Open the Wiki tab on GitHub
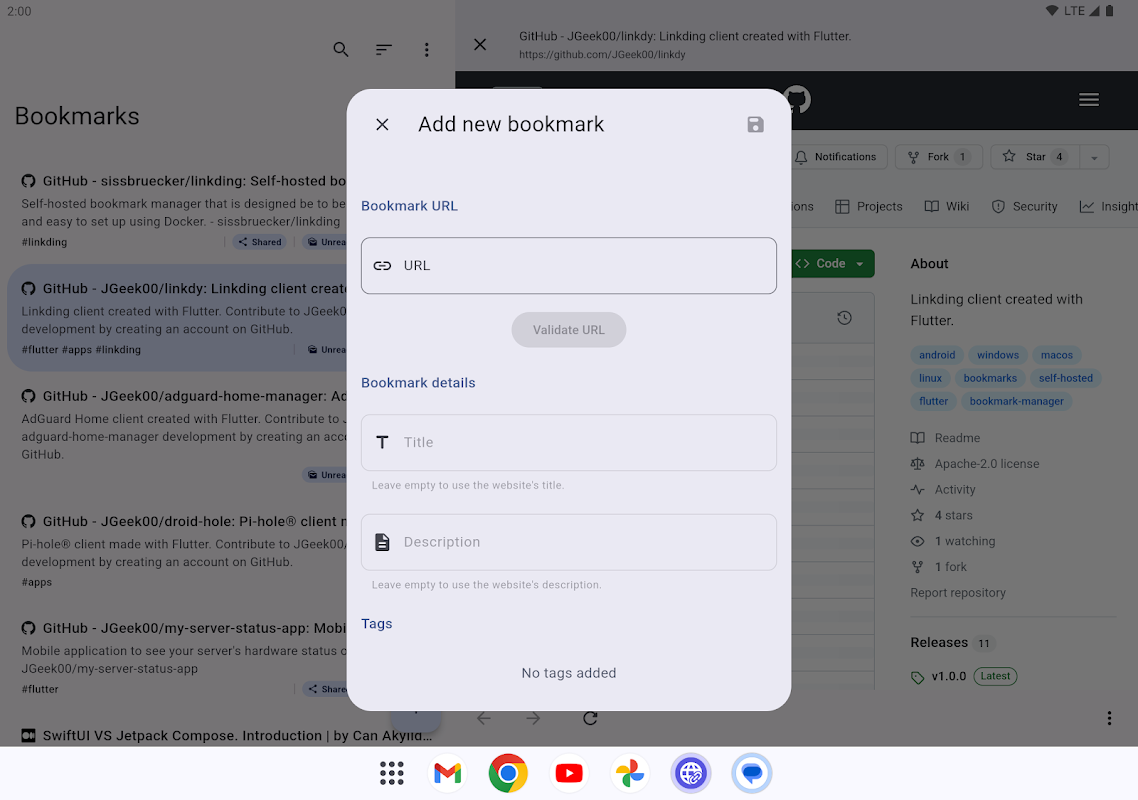 click(x=946, y=207)
